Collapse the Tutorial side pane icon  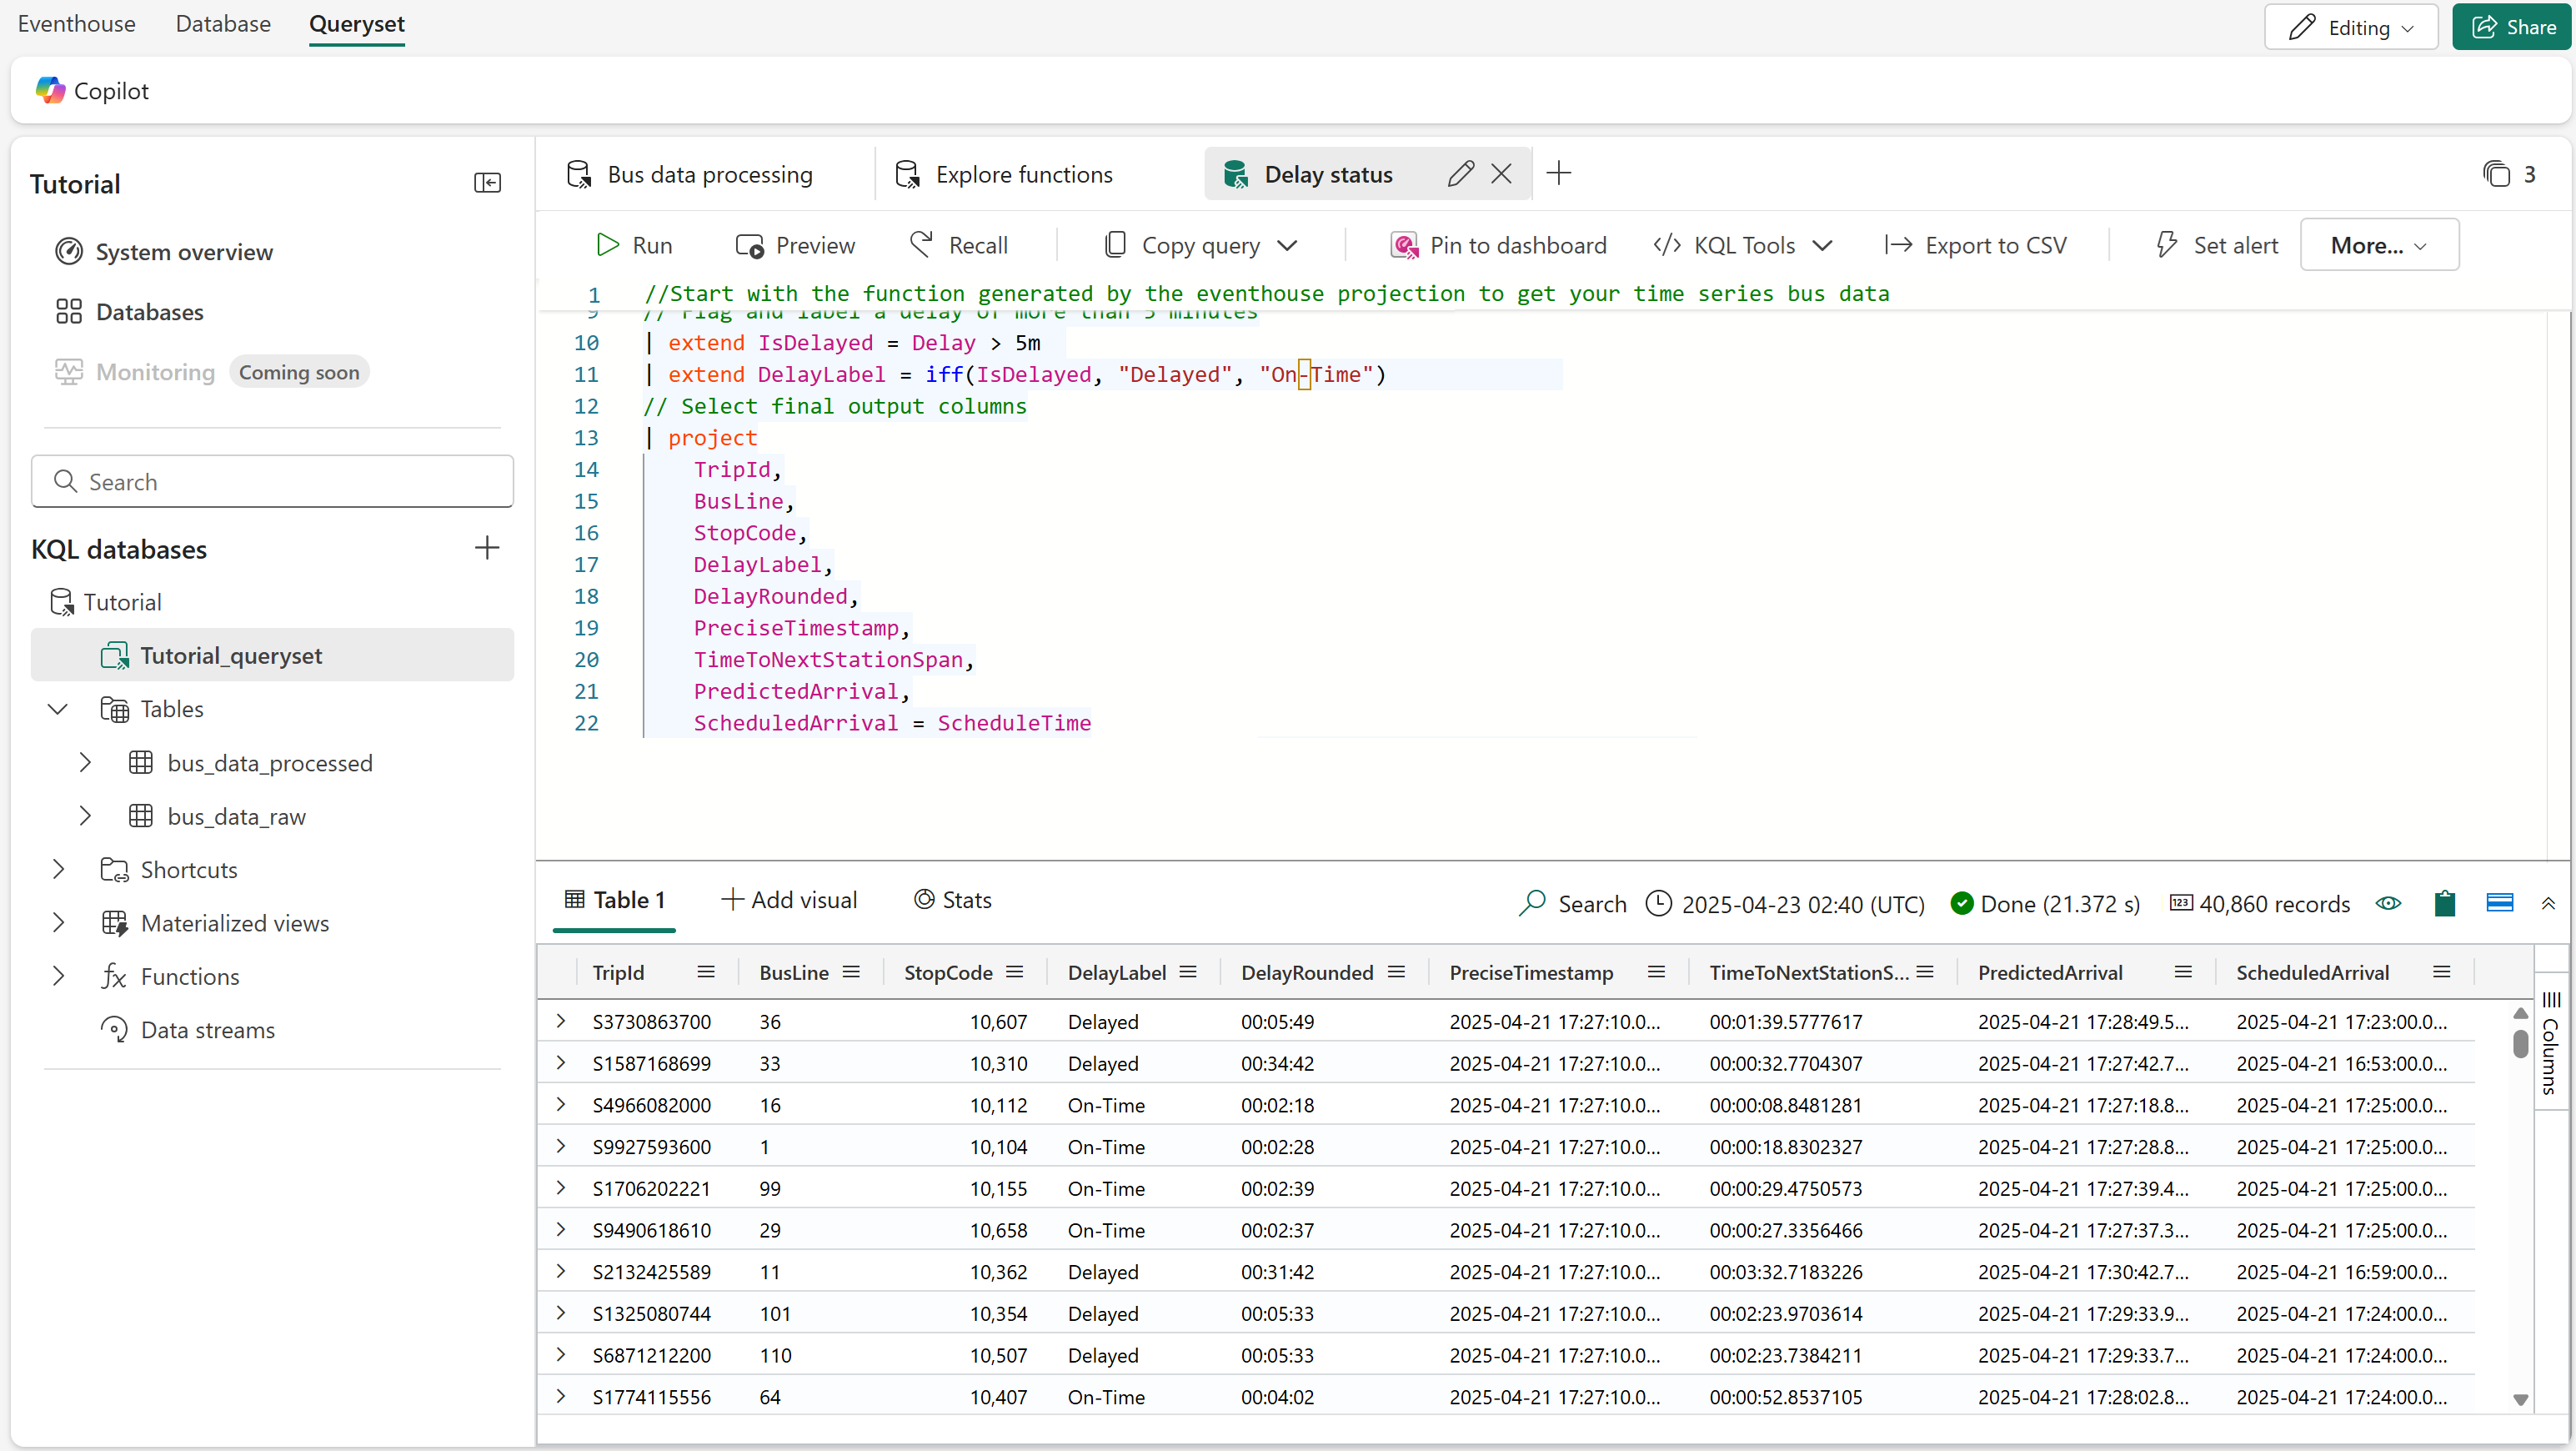(x=487, y=183)
